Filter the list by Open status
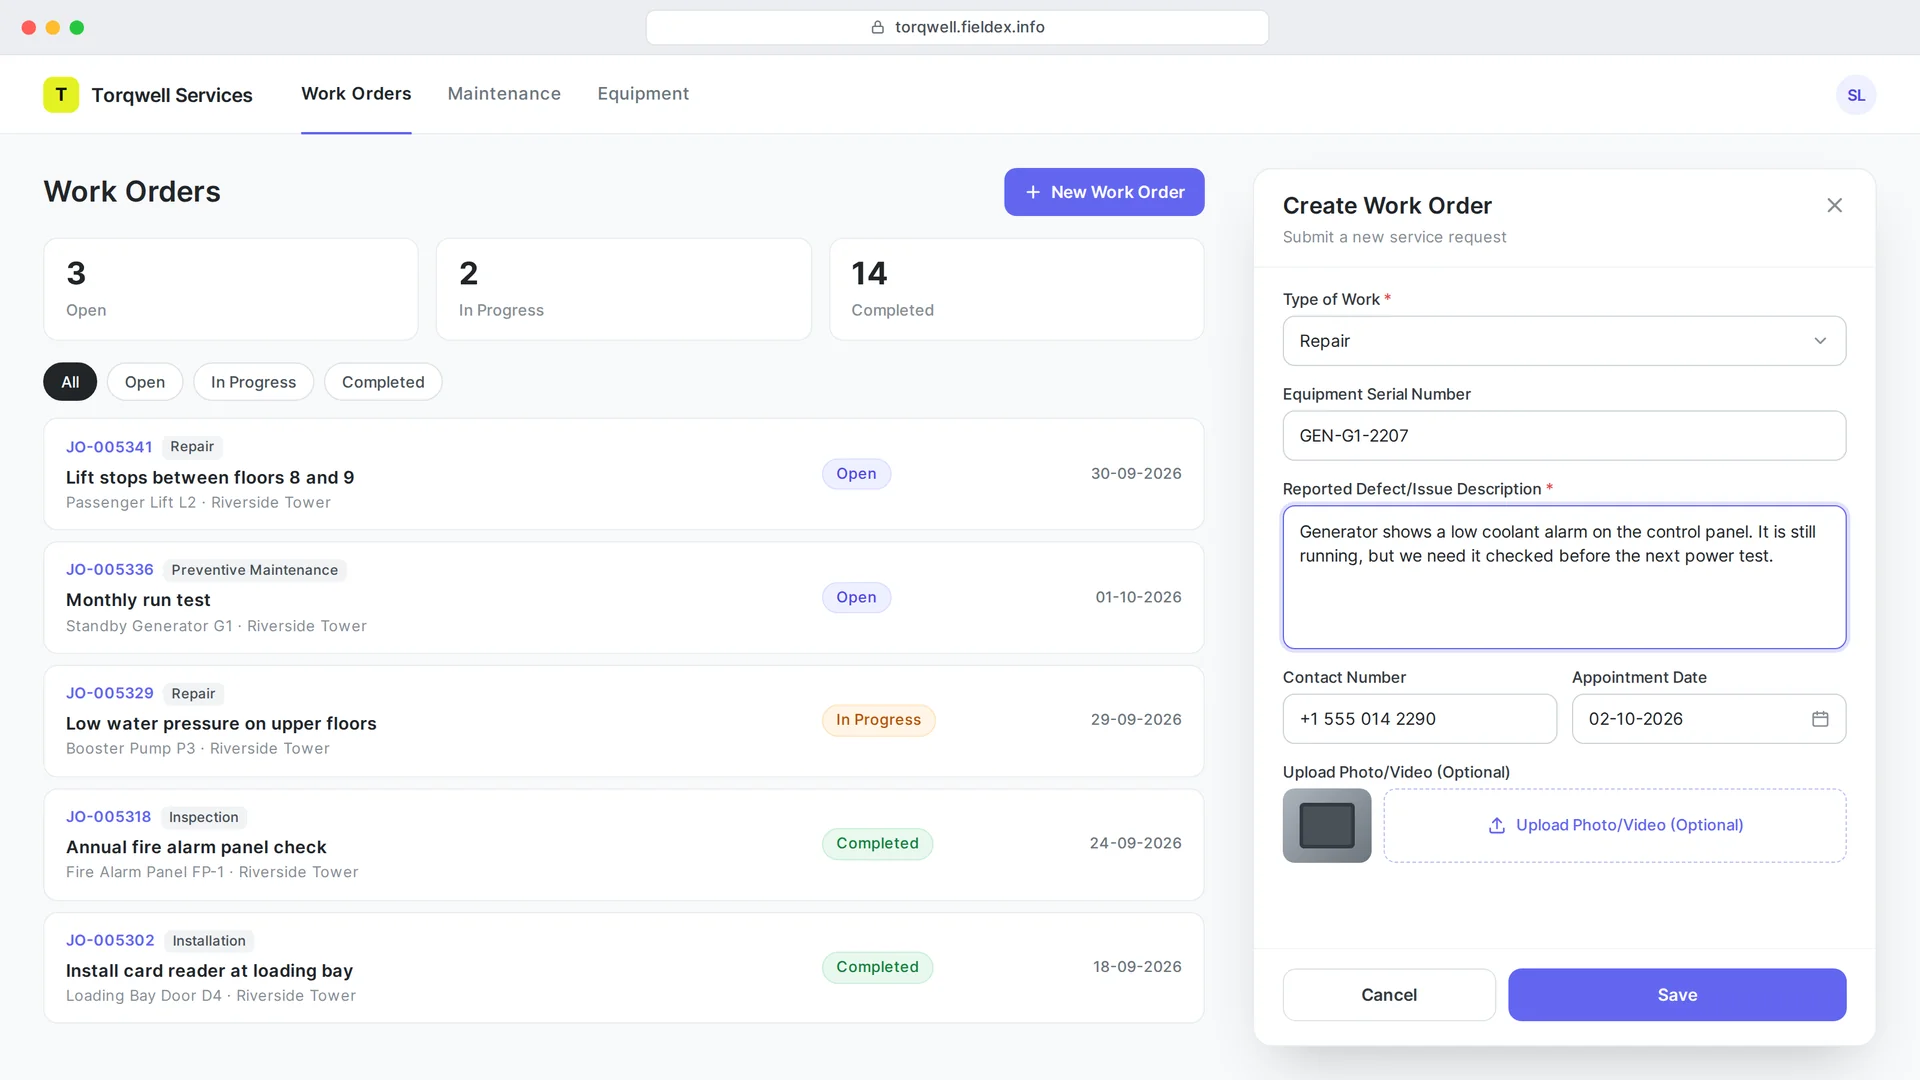The height and width of the screenshot is (1080, 1920). tap(145, 382)
